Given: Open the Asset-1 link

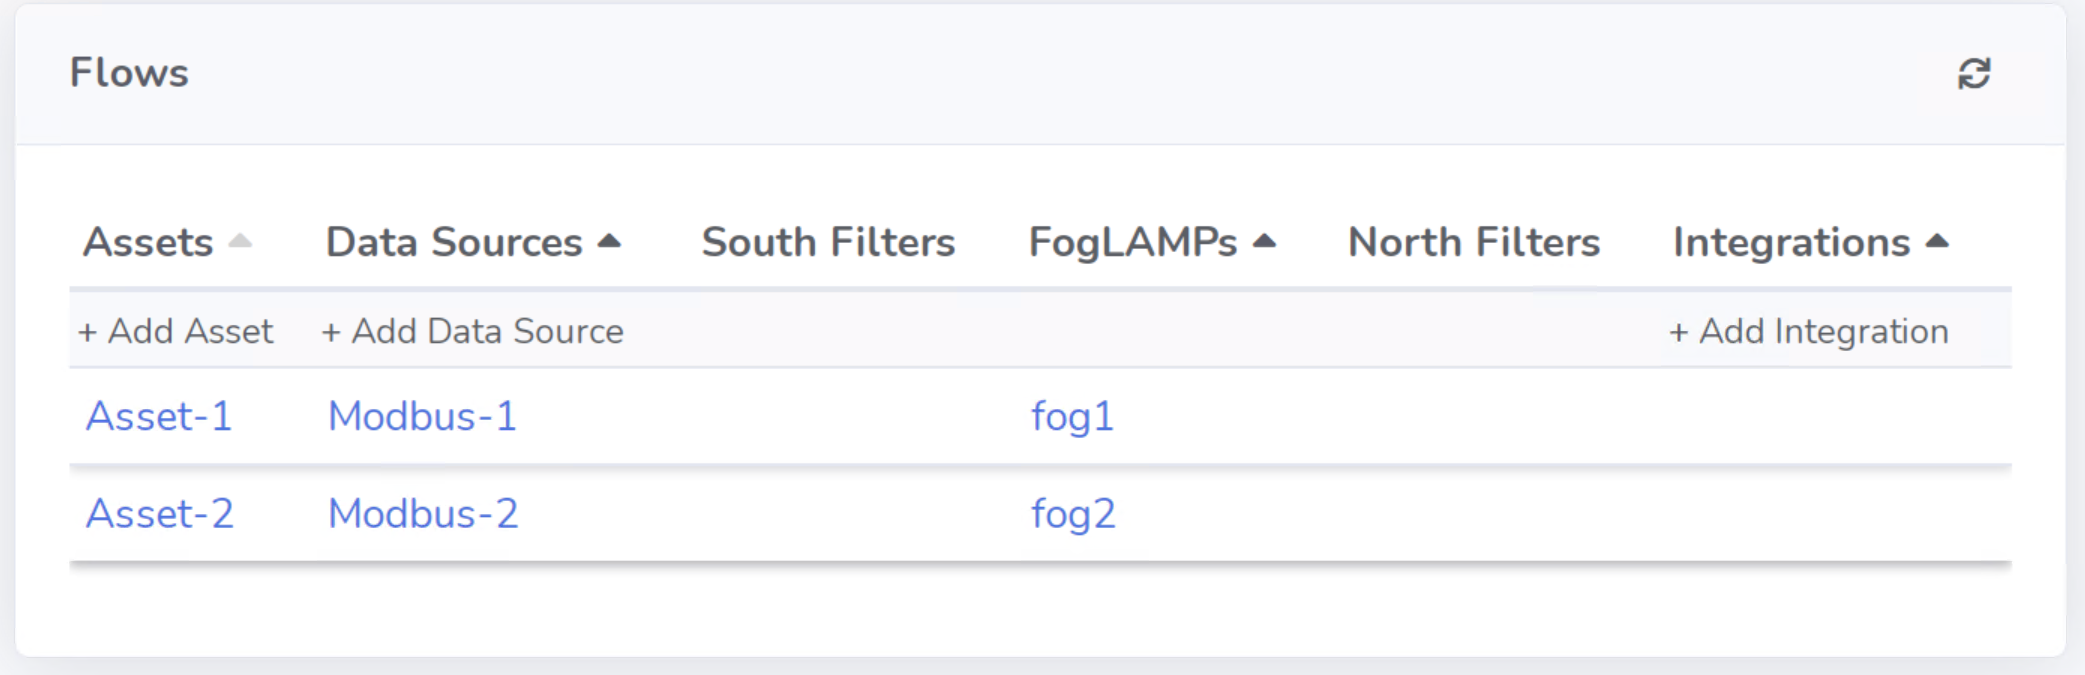Looking at the screenshot, I should [159, 416].
